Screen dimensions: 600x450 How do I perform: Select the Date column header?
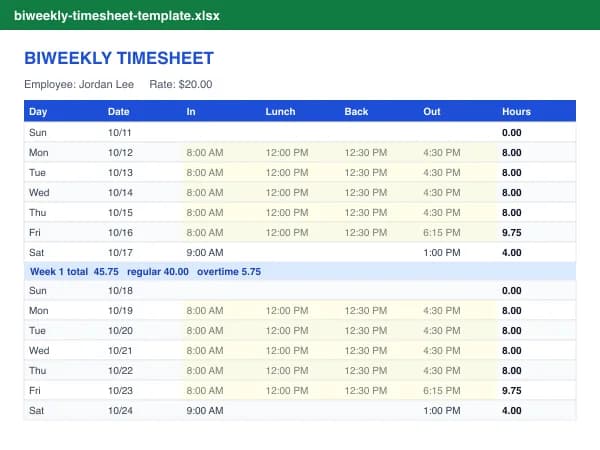click(x=119, y=111)
